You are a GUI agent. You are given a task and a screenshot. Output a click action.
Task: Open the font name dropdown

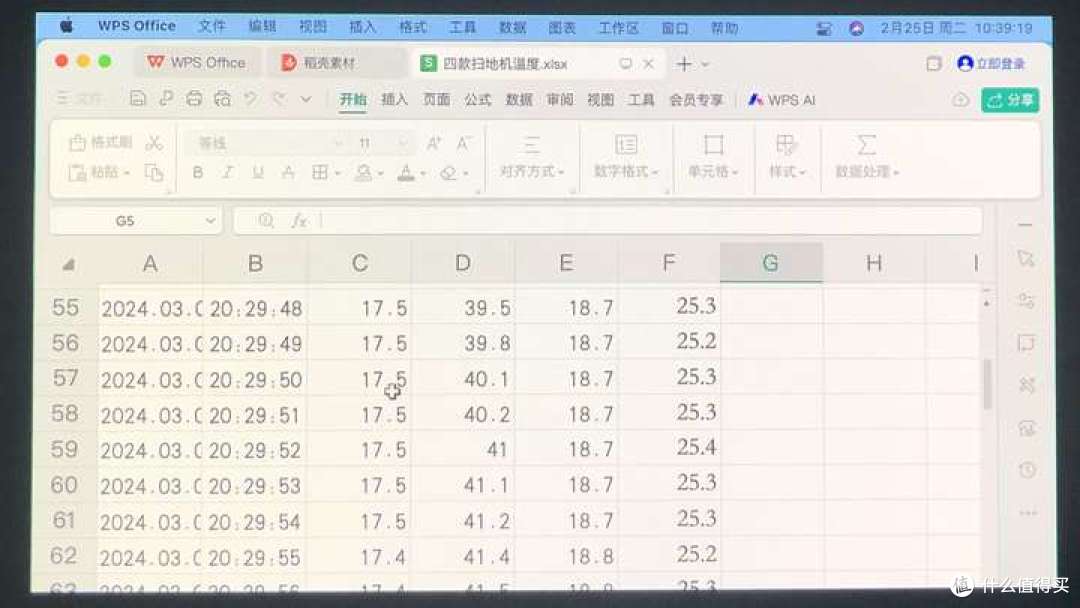[338, 143]
